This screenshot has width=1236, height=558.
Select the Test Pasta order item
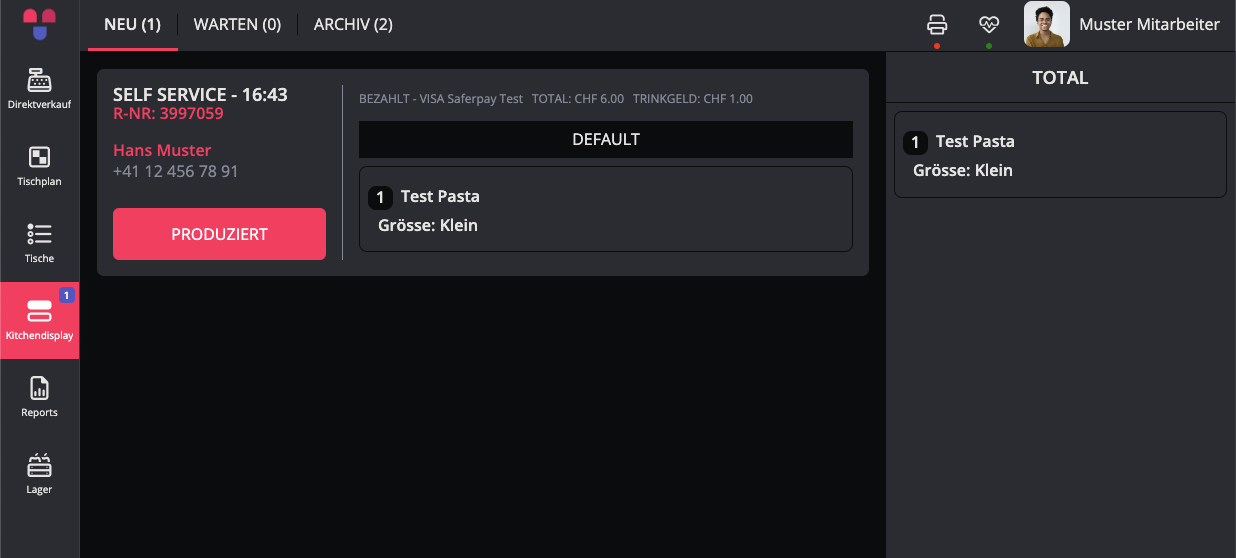(606, 209)
